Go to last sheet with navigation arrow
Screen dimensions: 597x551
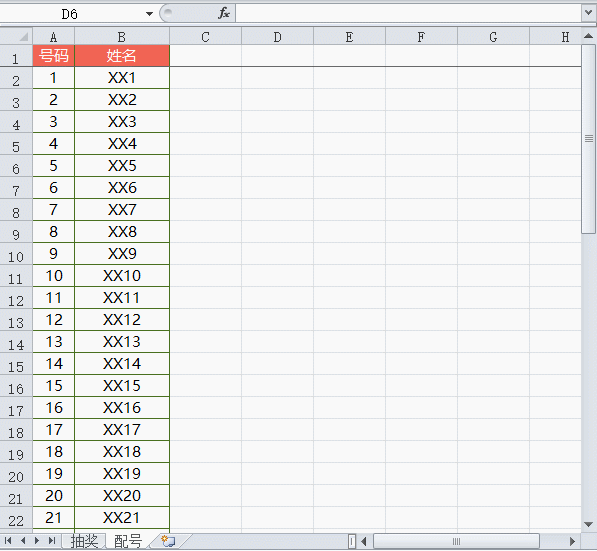tap(52, 541)
